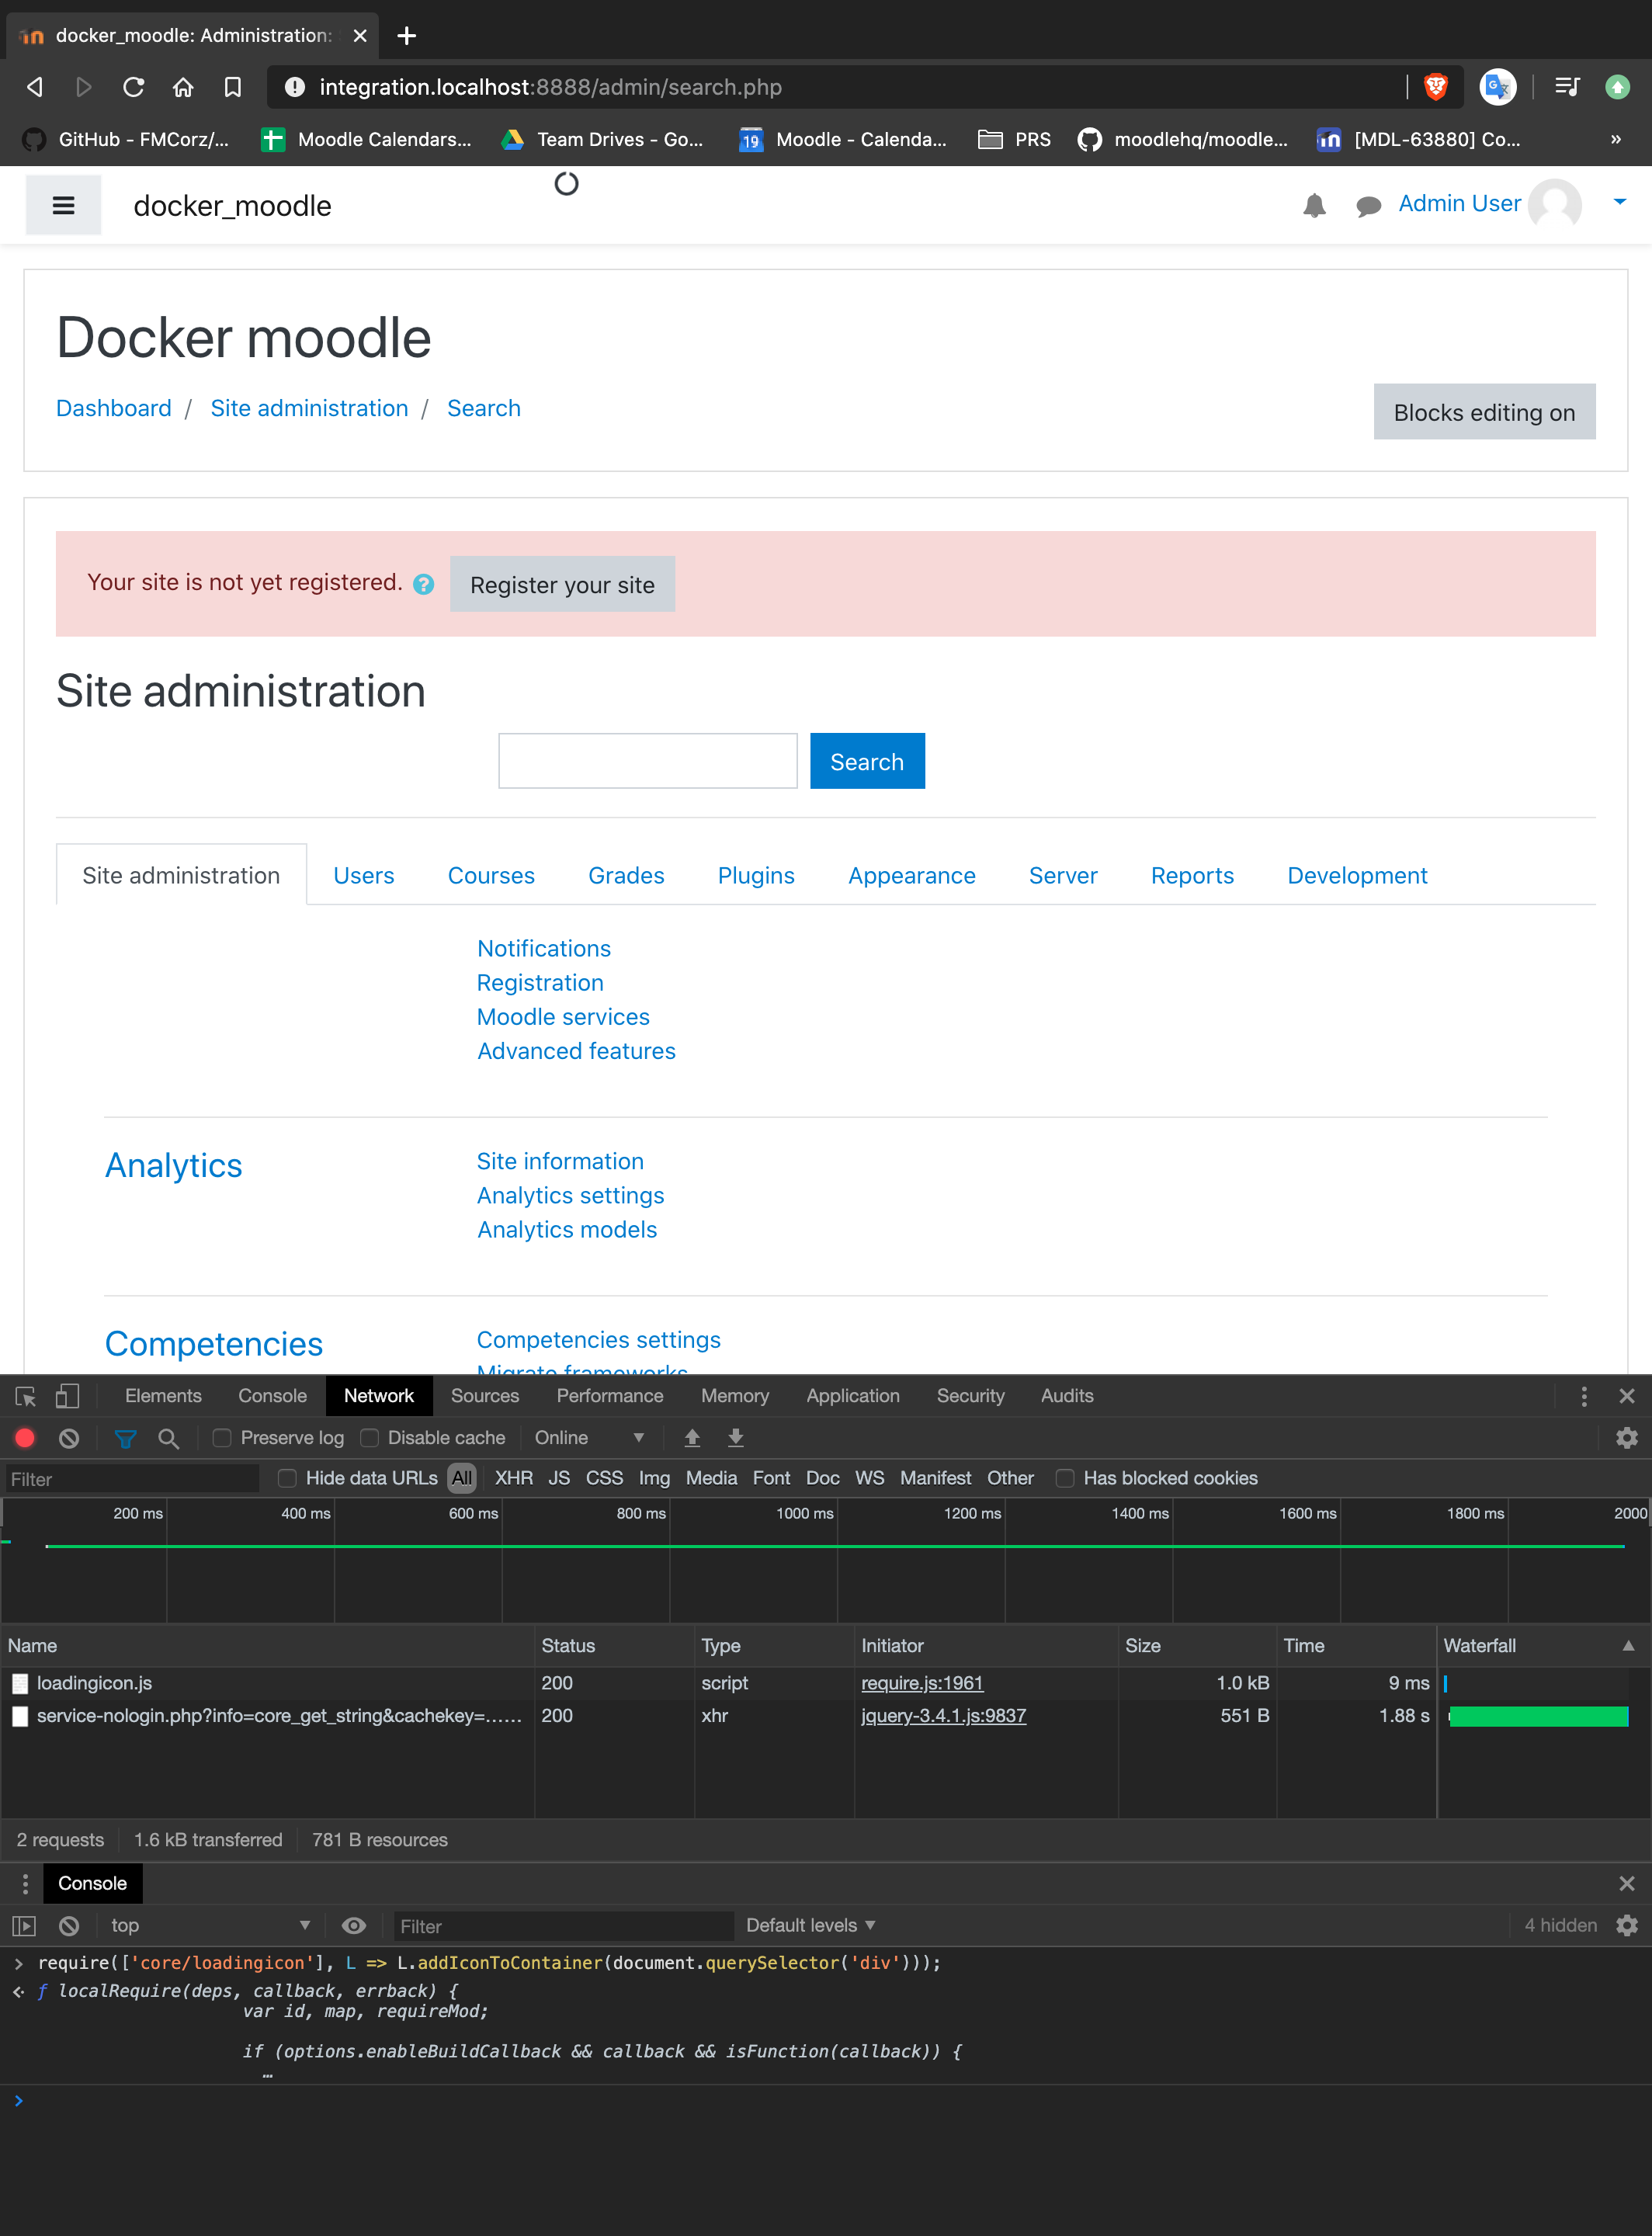Open messages speech bubble icon
The image size is (1652, 2236).
point(1368,206)
